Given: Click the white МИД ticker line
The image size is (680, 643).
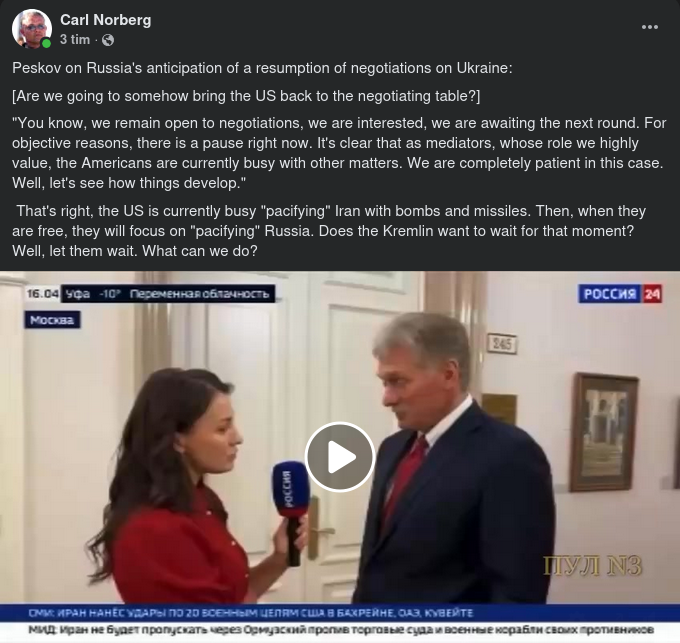Looking at the screenshot, I should pyautogui.click(x=341, y=629).
